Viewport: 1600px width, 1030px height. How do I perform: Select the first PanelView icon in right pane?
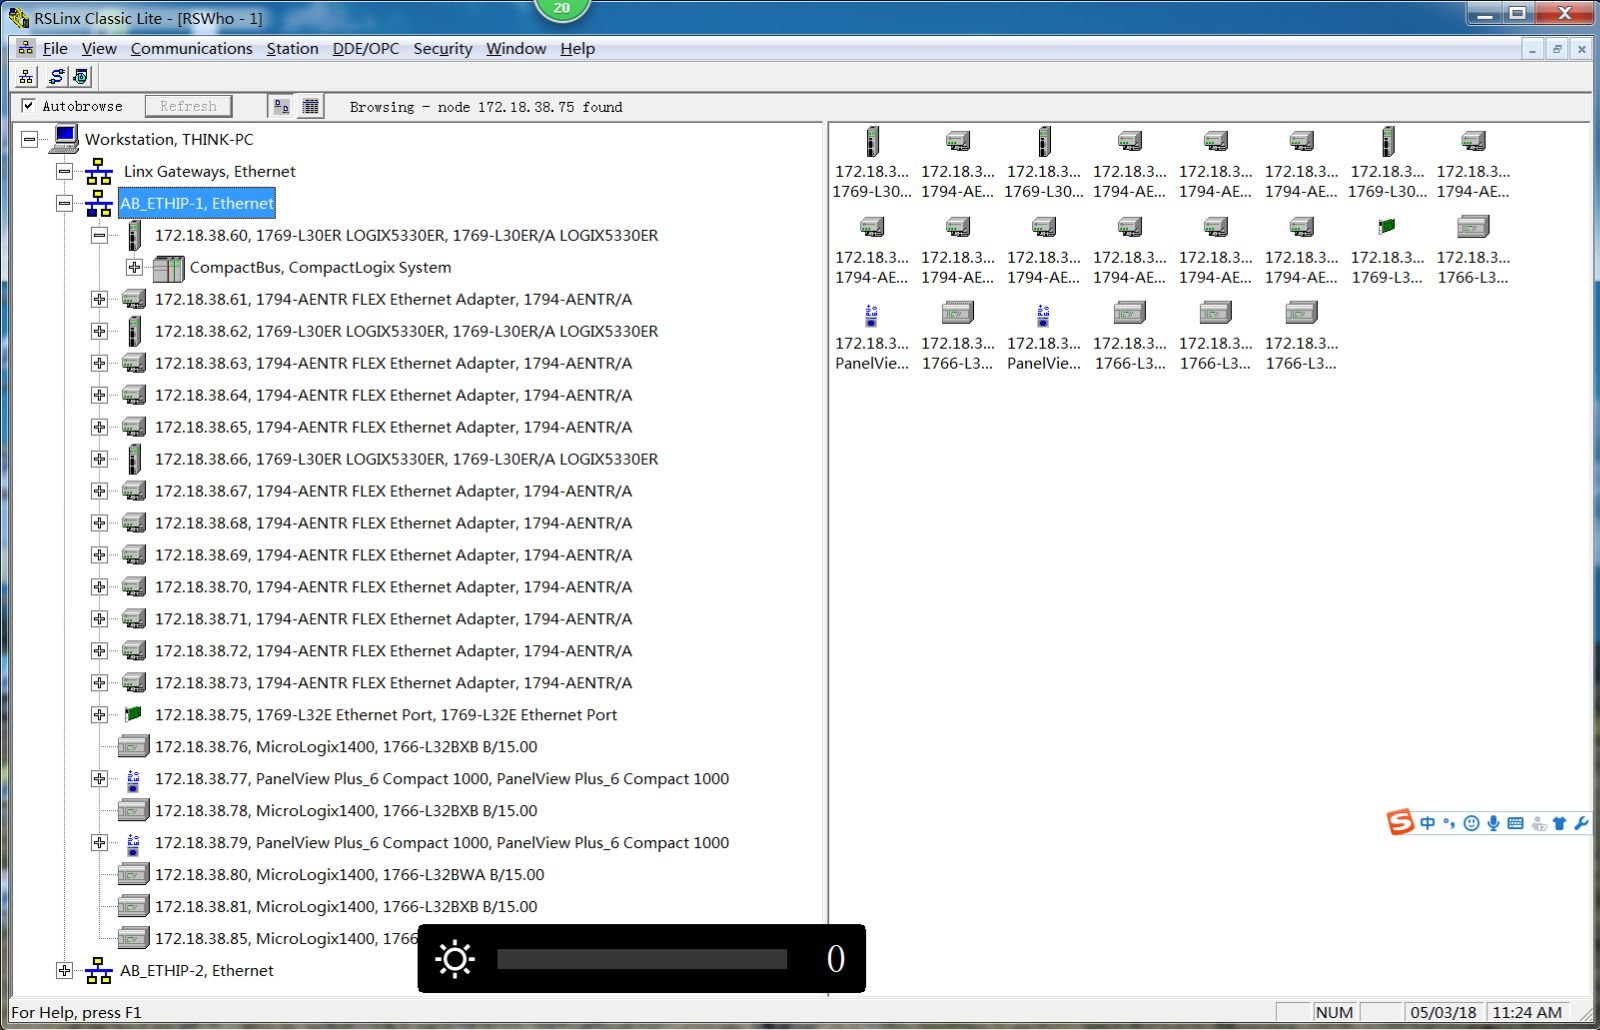click(x=872, y=316)
